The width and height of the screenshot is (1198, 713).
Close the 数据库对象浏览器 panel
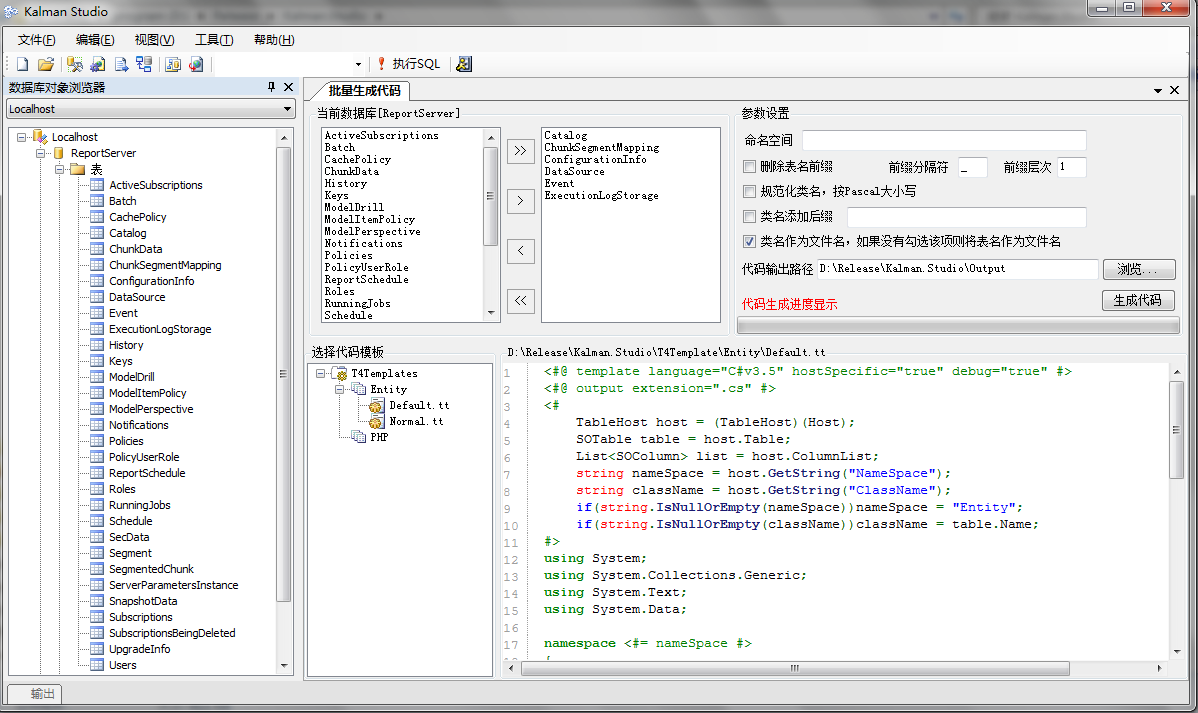coord(288,87)
